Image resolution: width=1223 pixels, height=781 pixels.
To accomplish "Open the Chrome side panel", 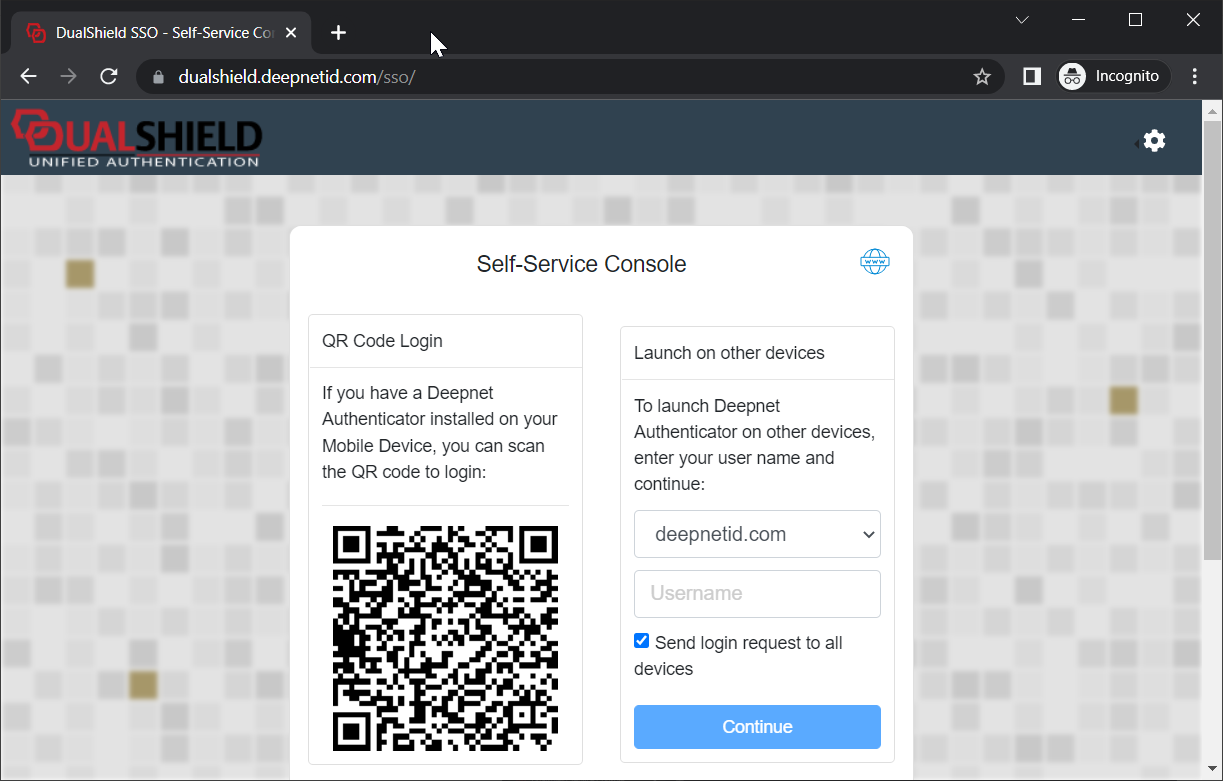I will pos(1032,77).
